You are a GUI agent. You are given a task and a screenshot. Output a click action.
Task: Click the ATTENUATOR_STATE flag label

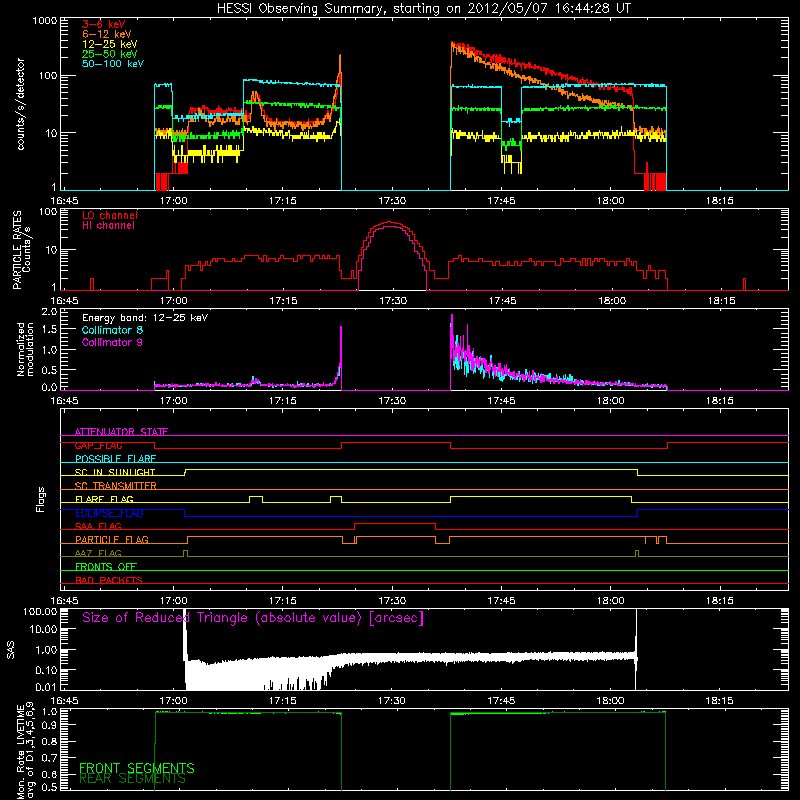coord(121,432)
